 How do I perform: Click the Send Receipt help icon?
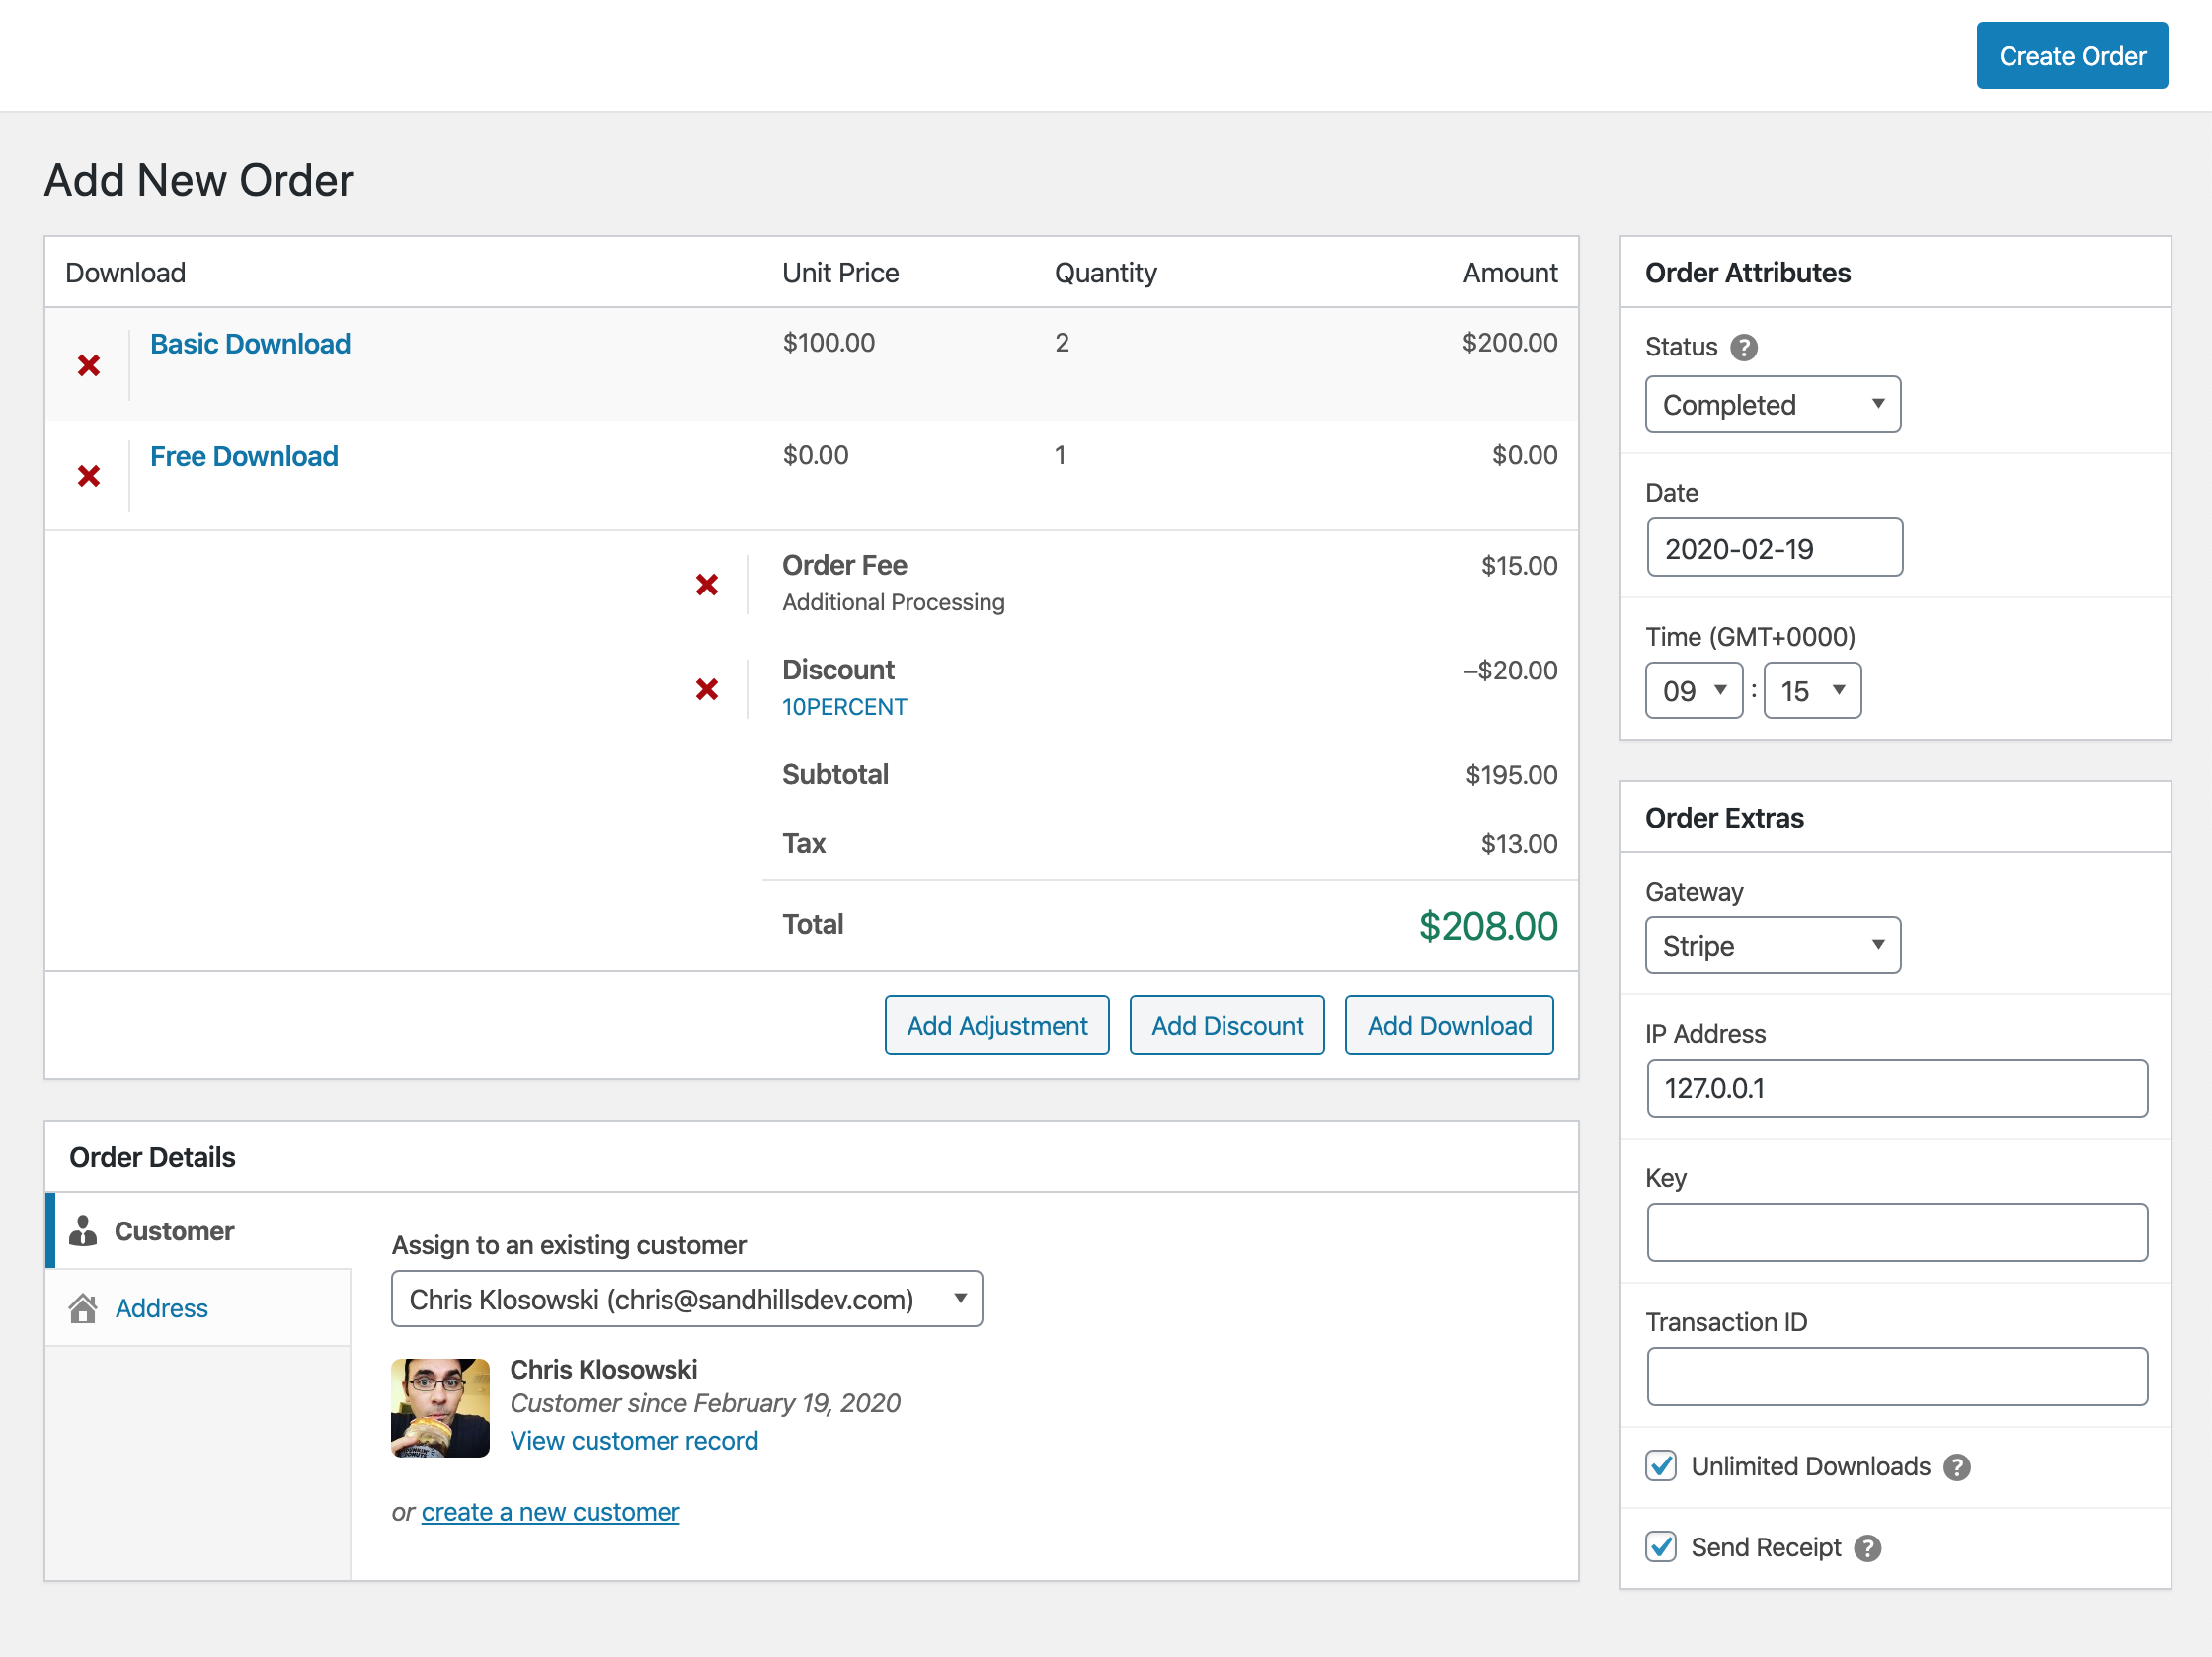click(x=1867, y=1548)
